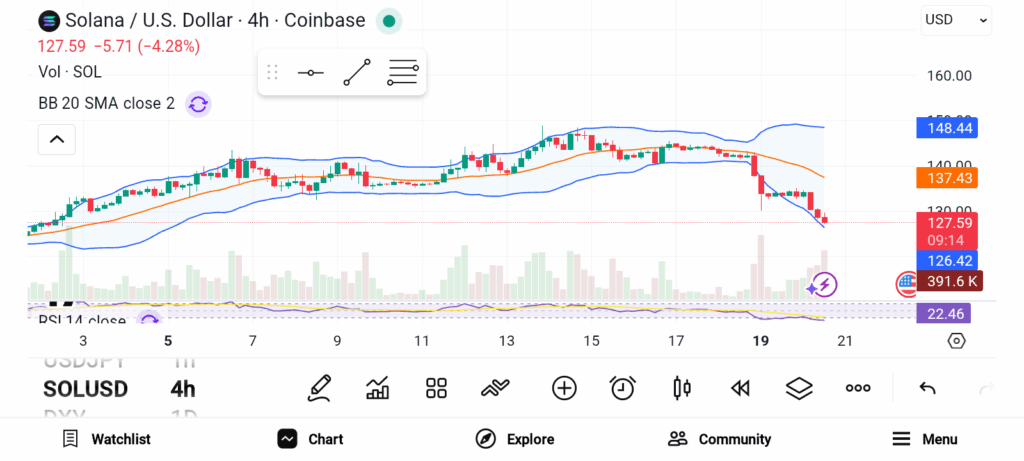Open the SOLUSD symbol search
Image resolution: width=1024 pixels, height=461 pixels.
point(85,389)
